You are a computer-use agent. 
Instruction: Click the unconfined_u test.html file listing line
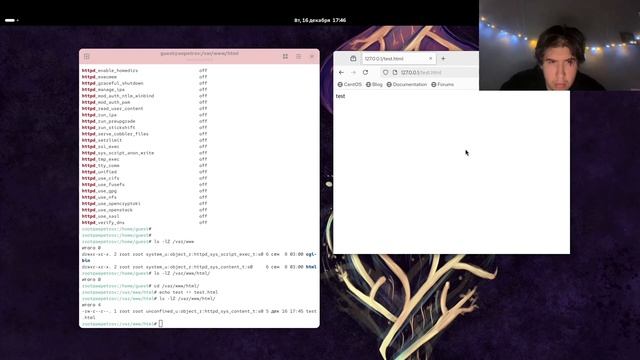coord(199,314)
